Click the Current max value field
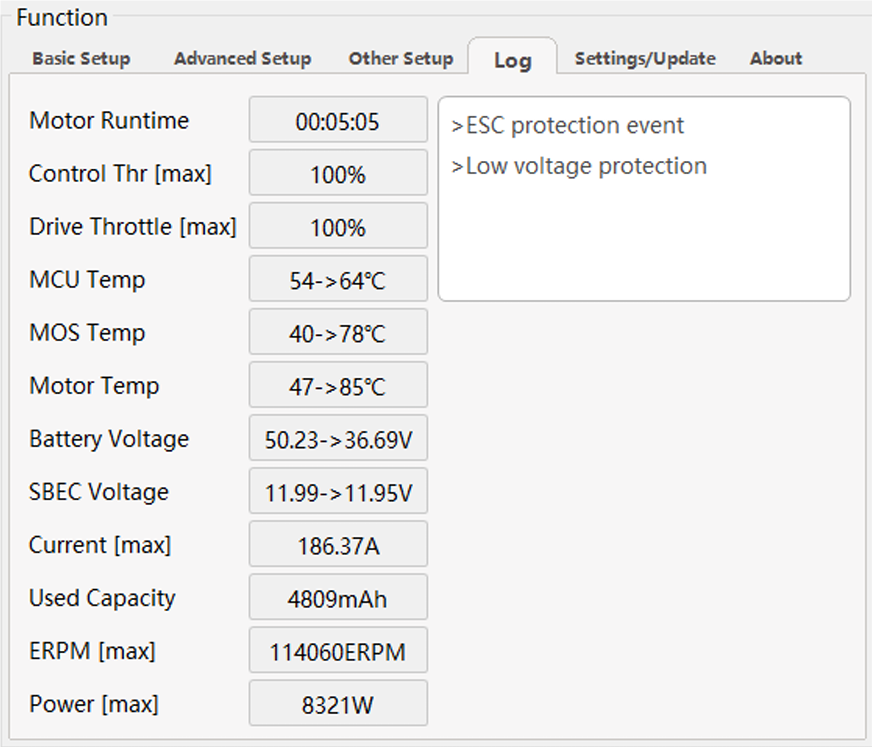The image size is (872, 747). [338, 545]
